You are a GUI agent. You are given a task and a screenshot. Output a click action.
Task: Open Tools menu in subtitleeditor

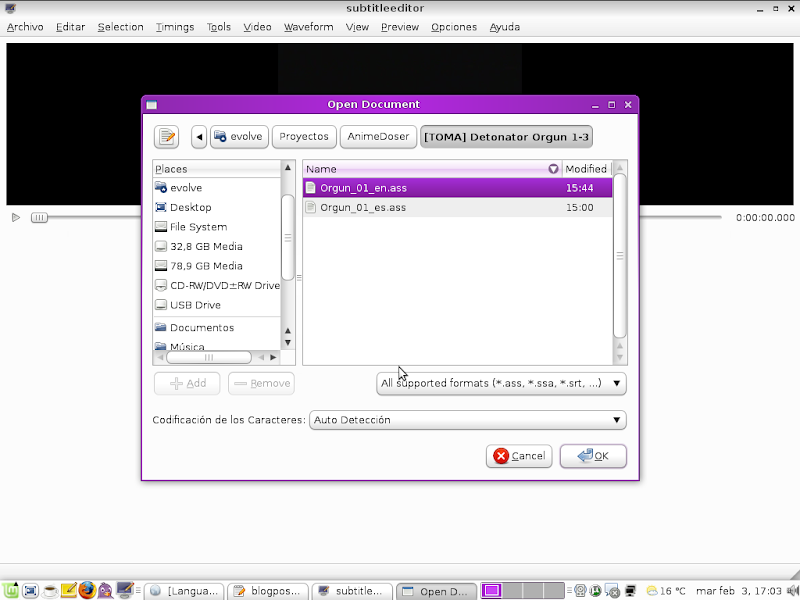click(x=218, y=27)
